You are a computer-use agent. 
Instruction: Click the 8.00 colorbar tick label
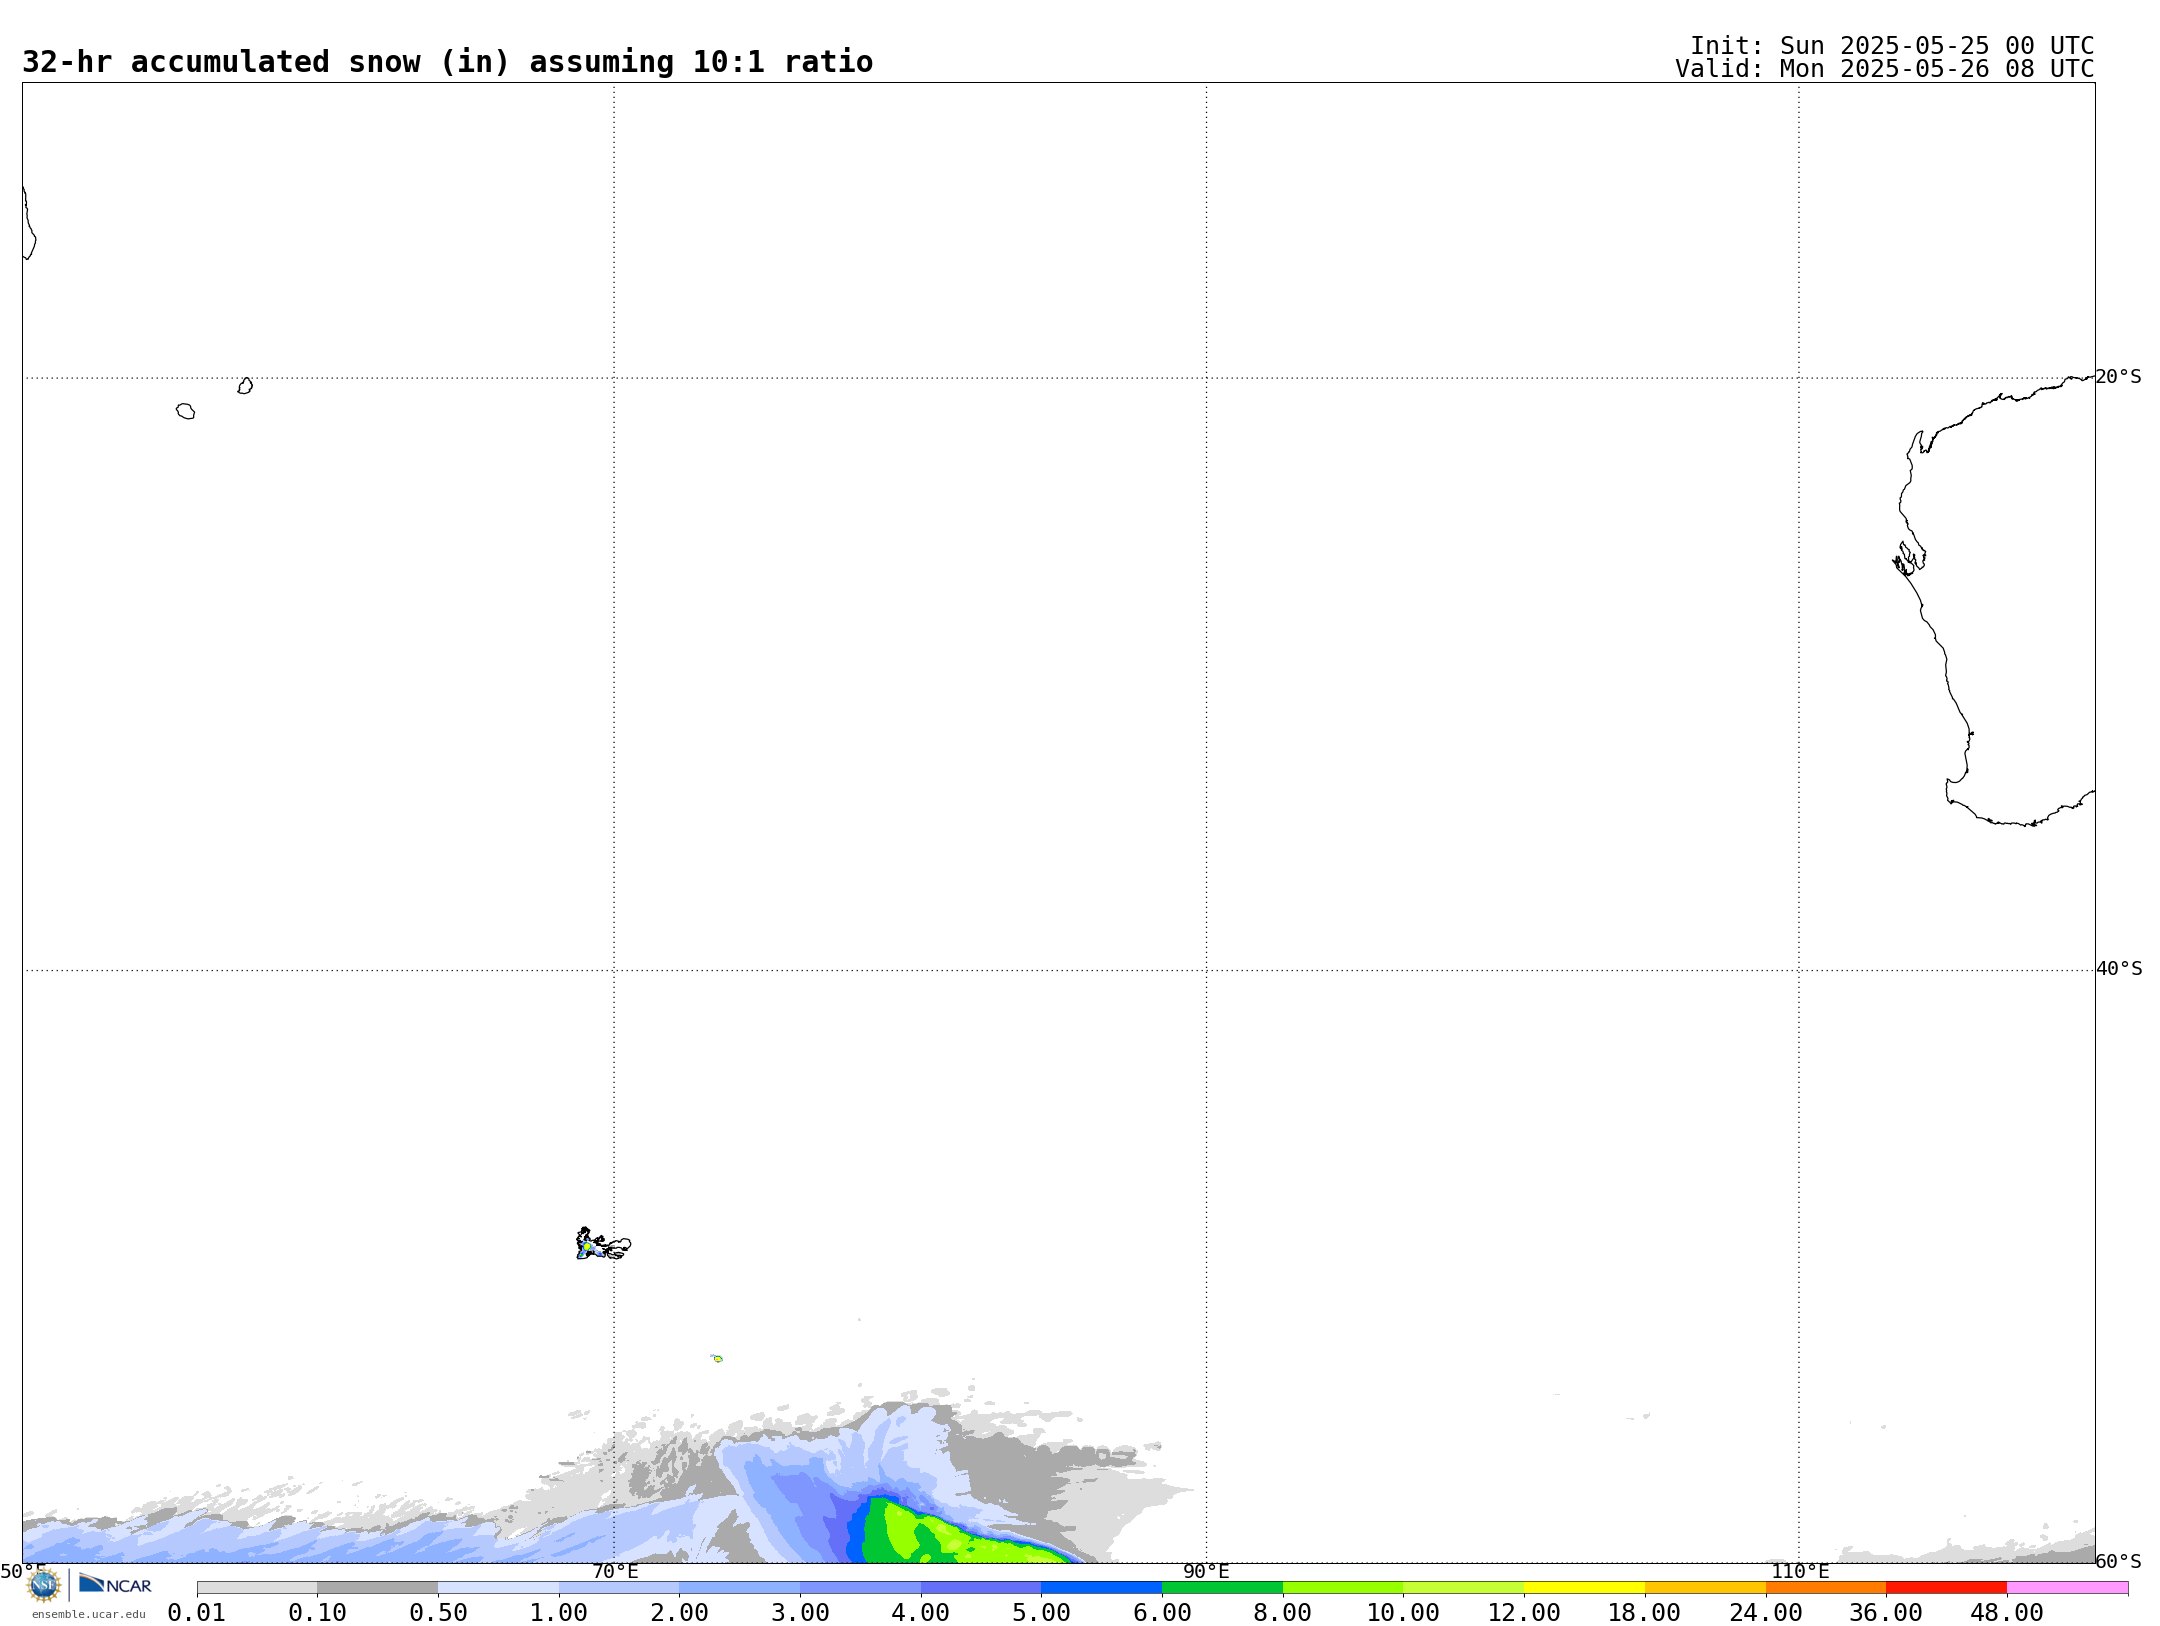(1283, 1613)
